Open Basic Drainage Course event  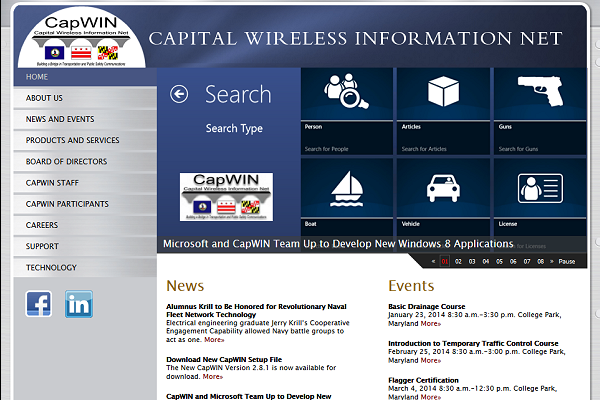coord(427,307)
